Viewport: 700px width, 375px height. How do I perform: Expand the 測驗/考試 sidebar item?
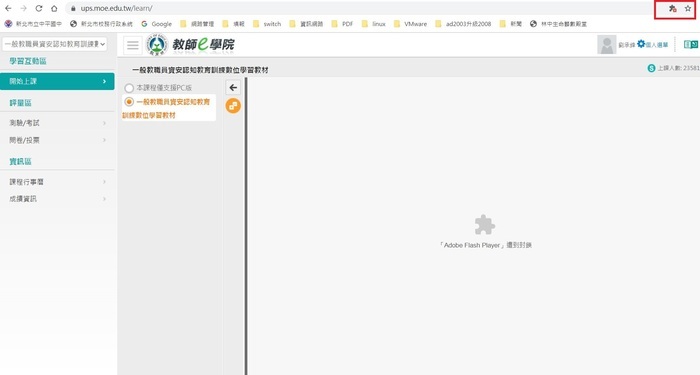(57, 123)
